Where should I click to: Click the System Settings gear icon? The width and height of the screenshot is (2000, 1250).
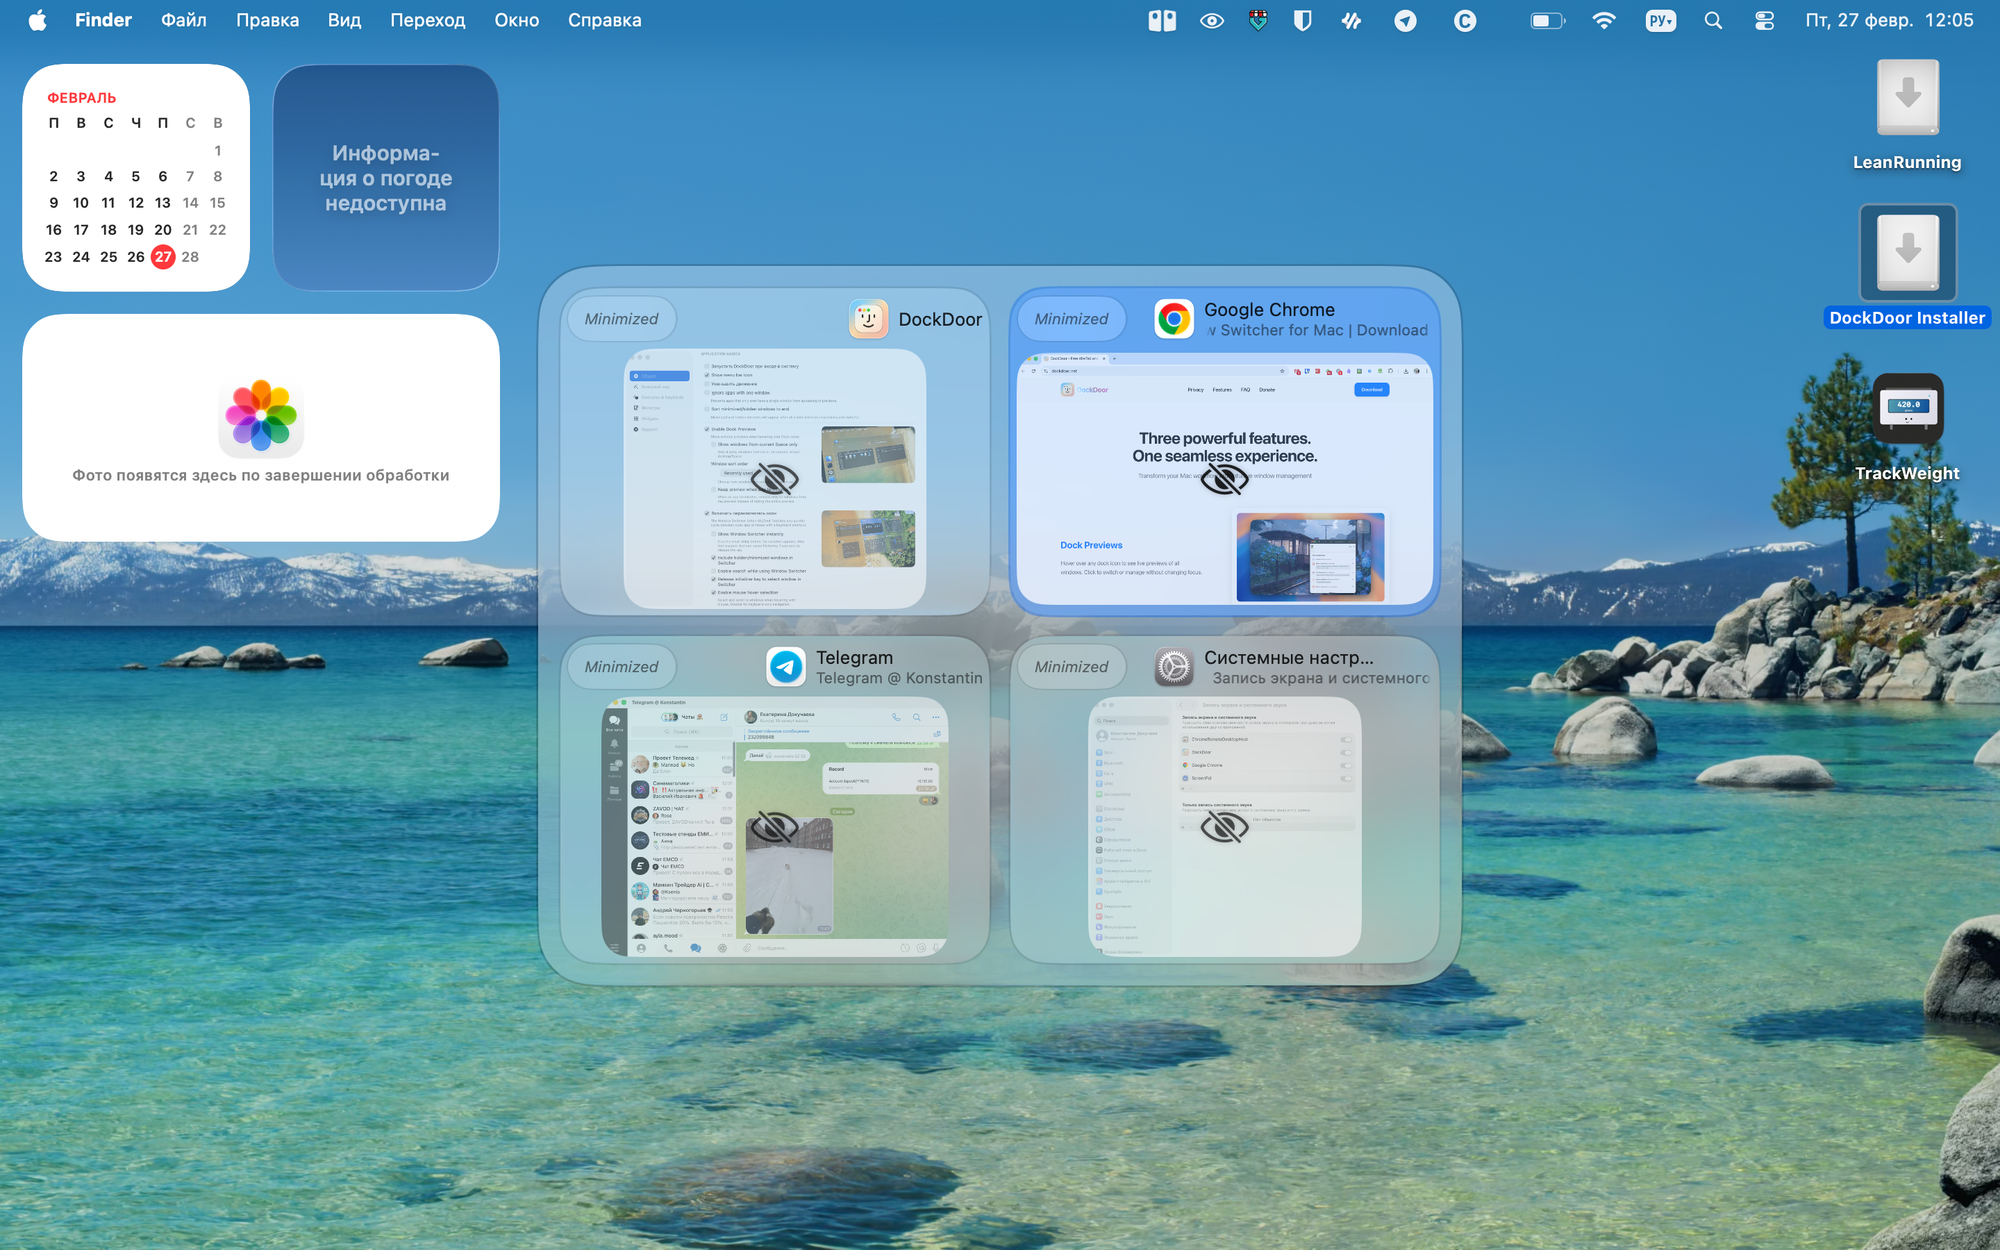1174,667
